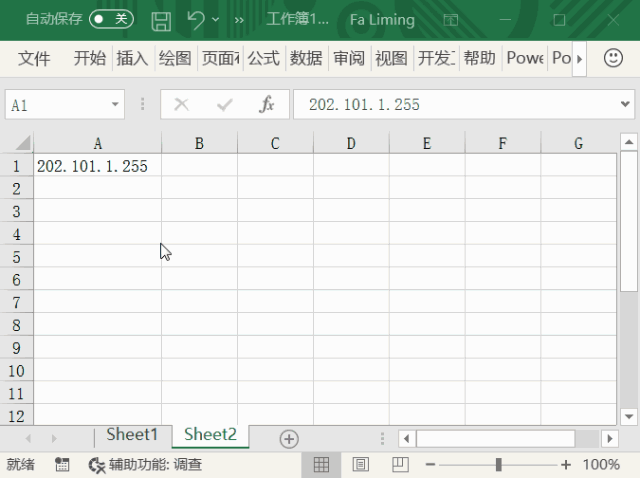Add a new sheet with plus icon
640x478 pixels.
pyautogui.click(x=289, y=439)
